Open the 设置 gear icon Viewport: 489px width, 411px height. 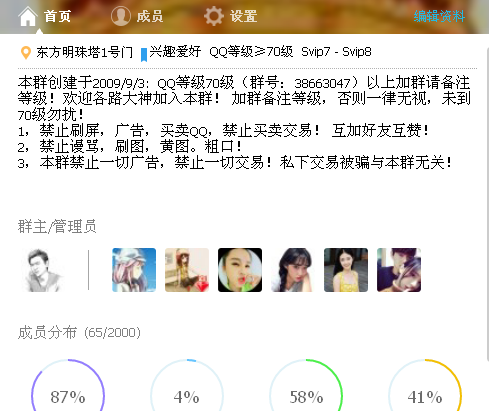(214, 16)
